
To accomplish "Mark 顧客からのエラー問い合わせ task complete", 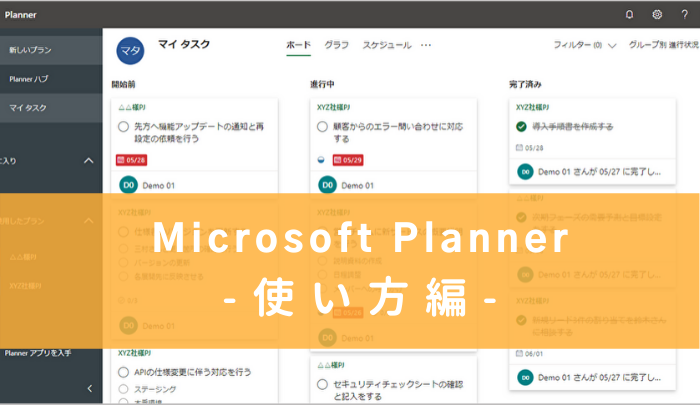I will pyautogui.click(x=322, y=126).
